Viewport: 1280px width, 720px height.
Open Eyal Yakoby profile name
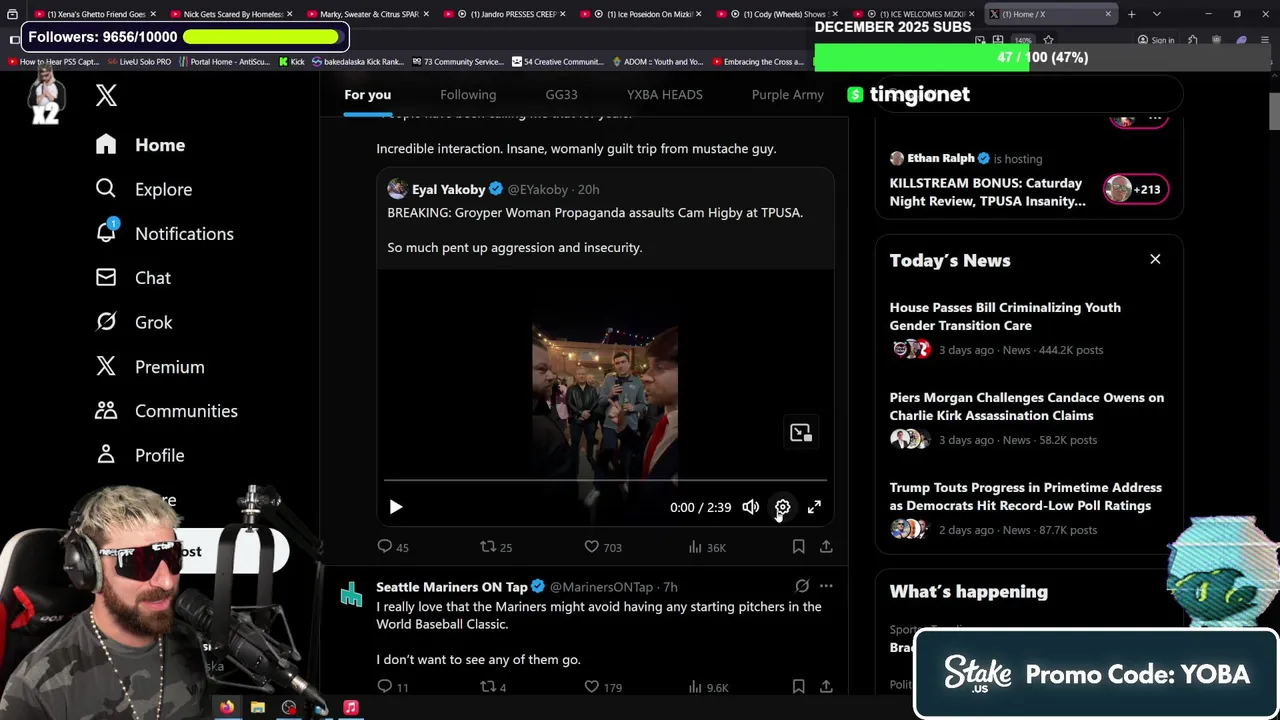pos(449,189)
